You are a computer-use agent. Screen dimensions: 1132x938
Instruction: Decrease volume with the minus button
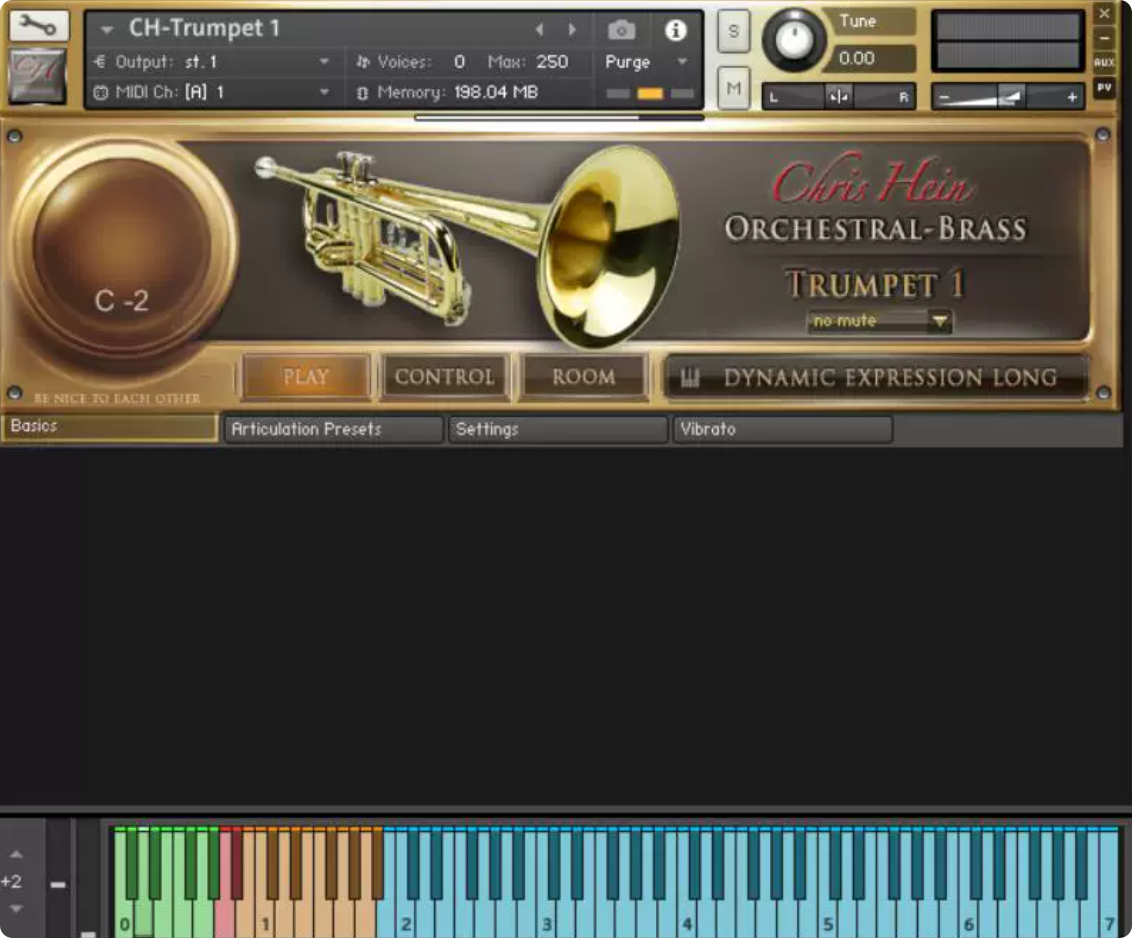tap(944, 96)
